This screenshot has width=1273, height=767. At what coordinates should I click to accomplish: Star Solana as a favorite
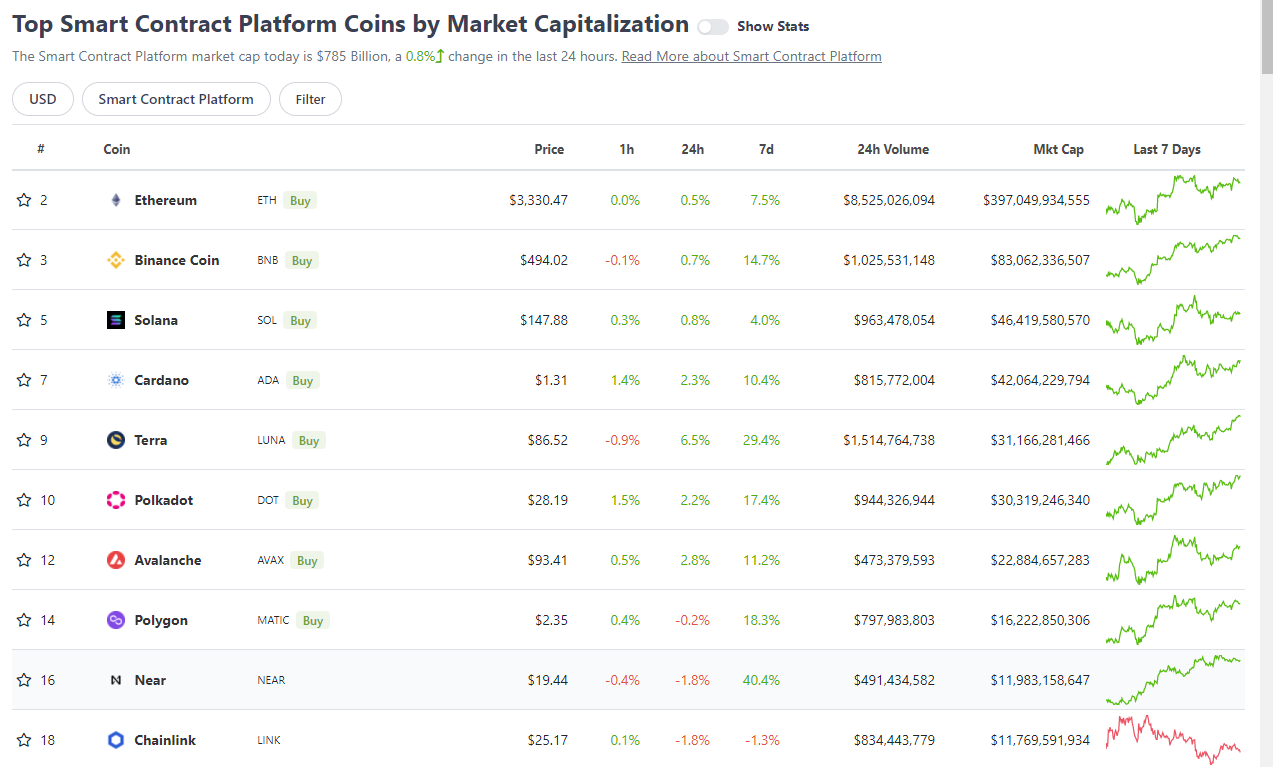[x=24, y=320]
